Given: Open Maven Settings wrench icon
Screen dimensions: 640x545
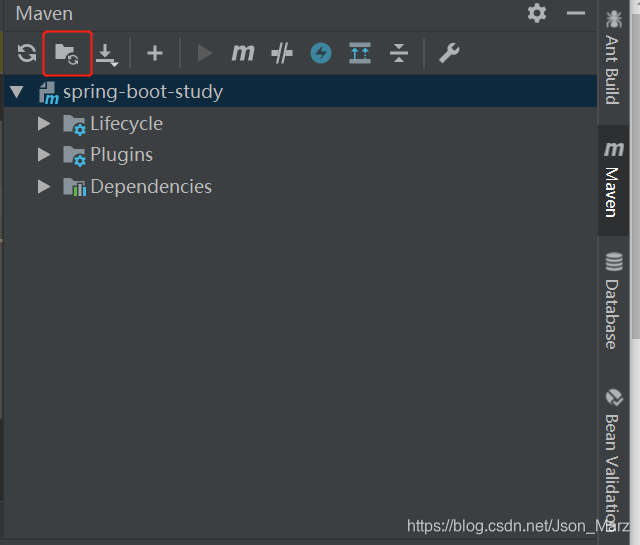Looking at the screenshot, I should click(449, 53).
